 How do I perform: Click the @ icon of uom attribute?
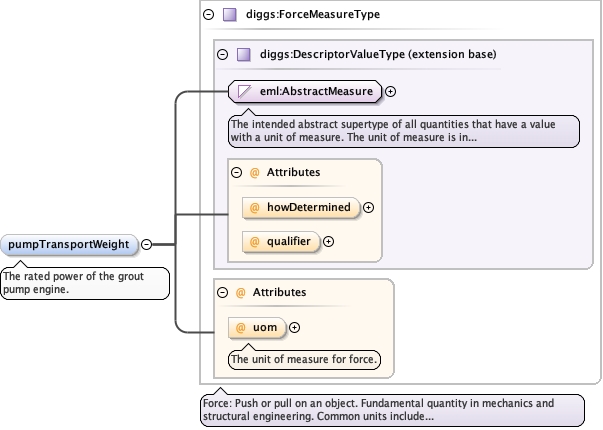240,327
